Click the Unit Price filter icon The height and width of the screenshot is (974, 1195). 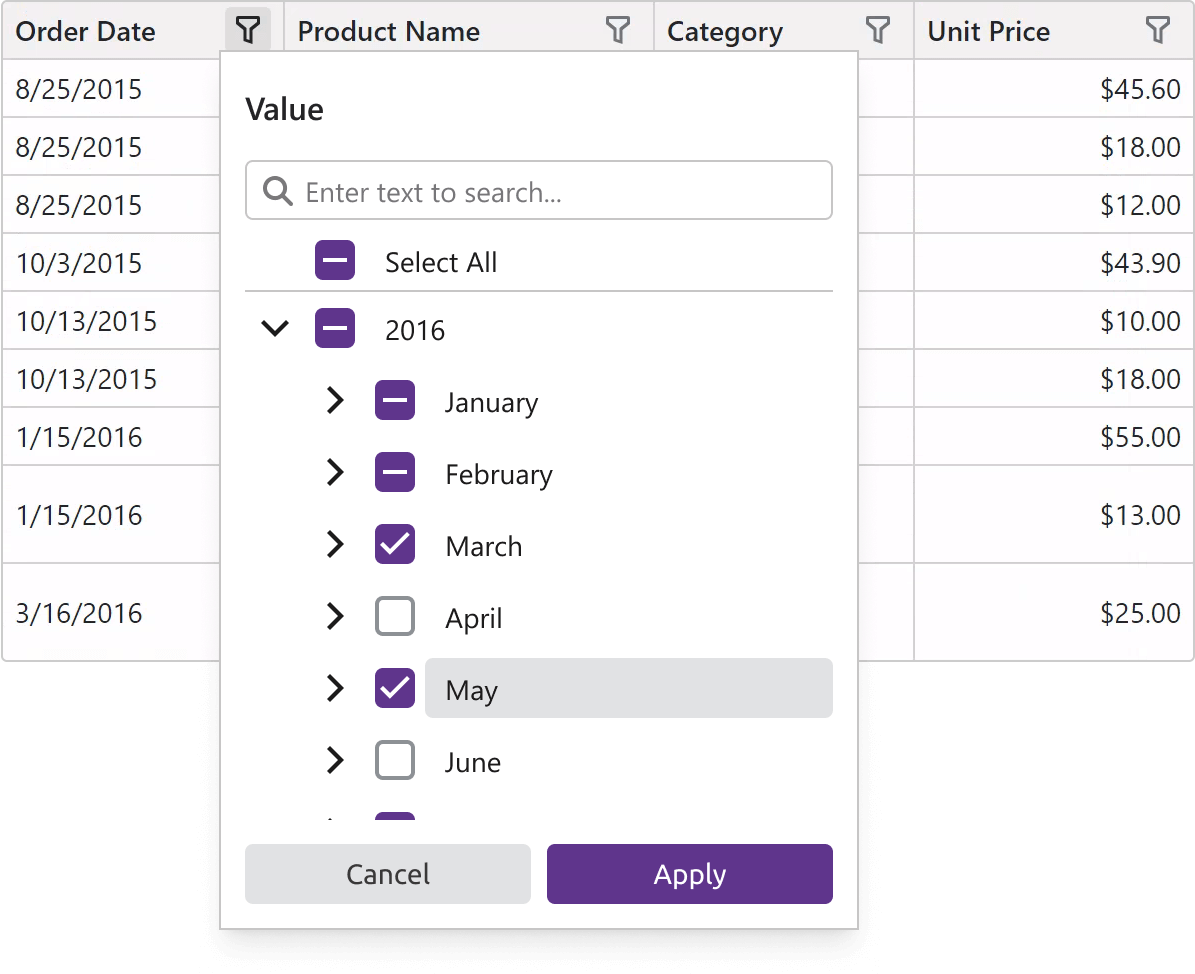[1158, 30]
